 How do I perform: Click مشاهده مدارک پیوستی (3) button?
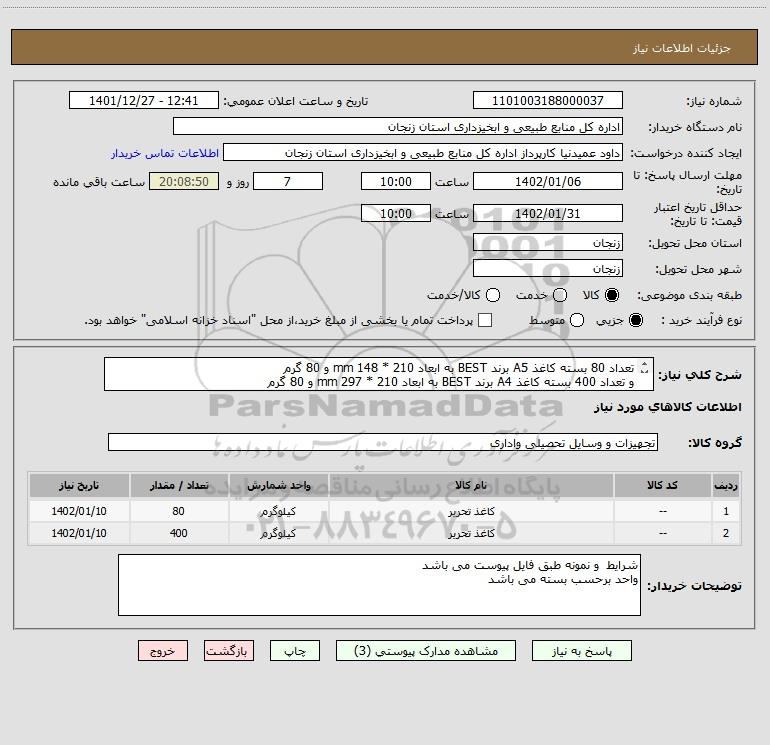(426, 651)
